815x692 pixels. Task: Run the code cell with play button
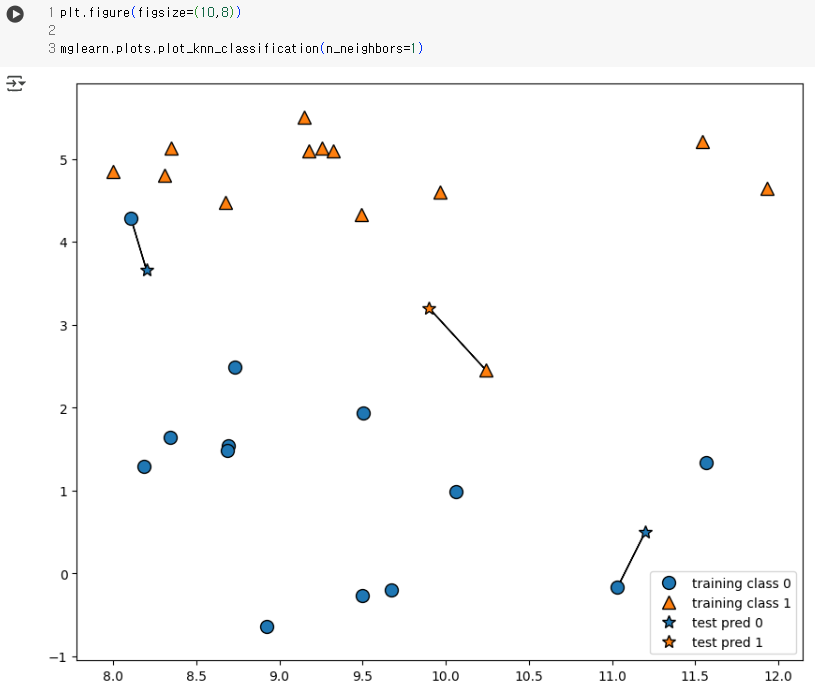(15, 14)
